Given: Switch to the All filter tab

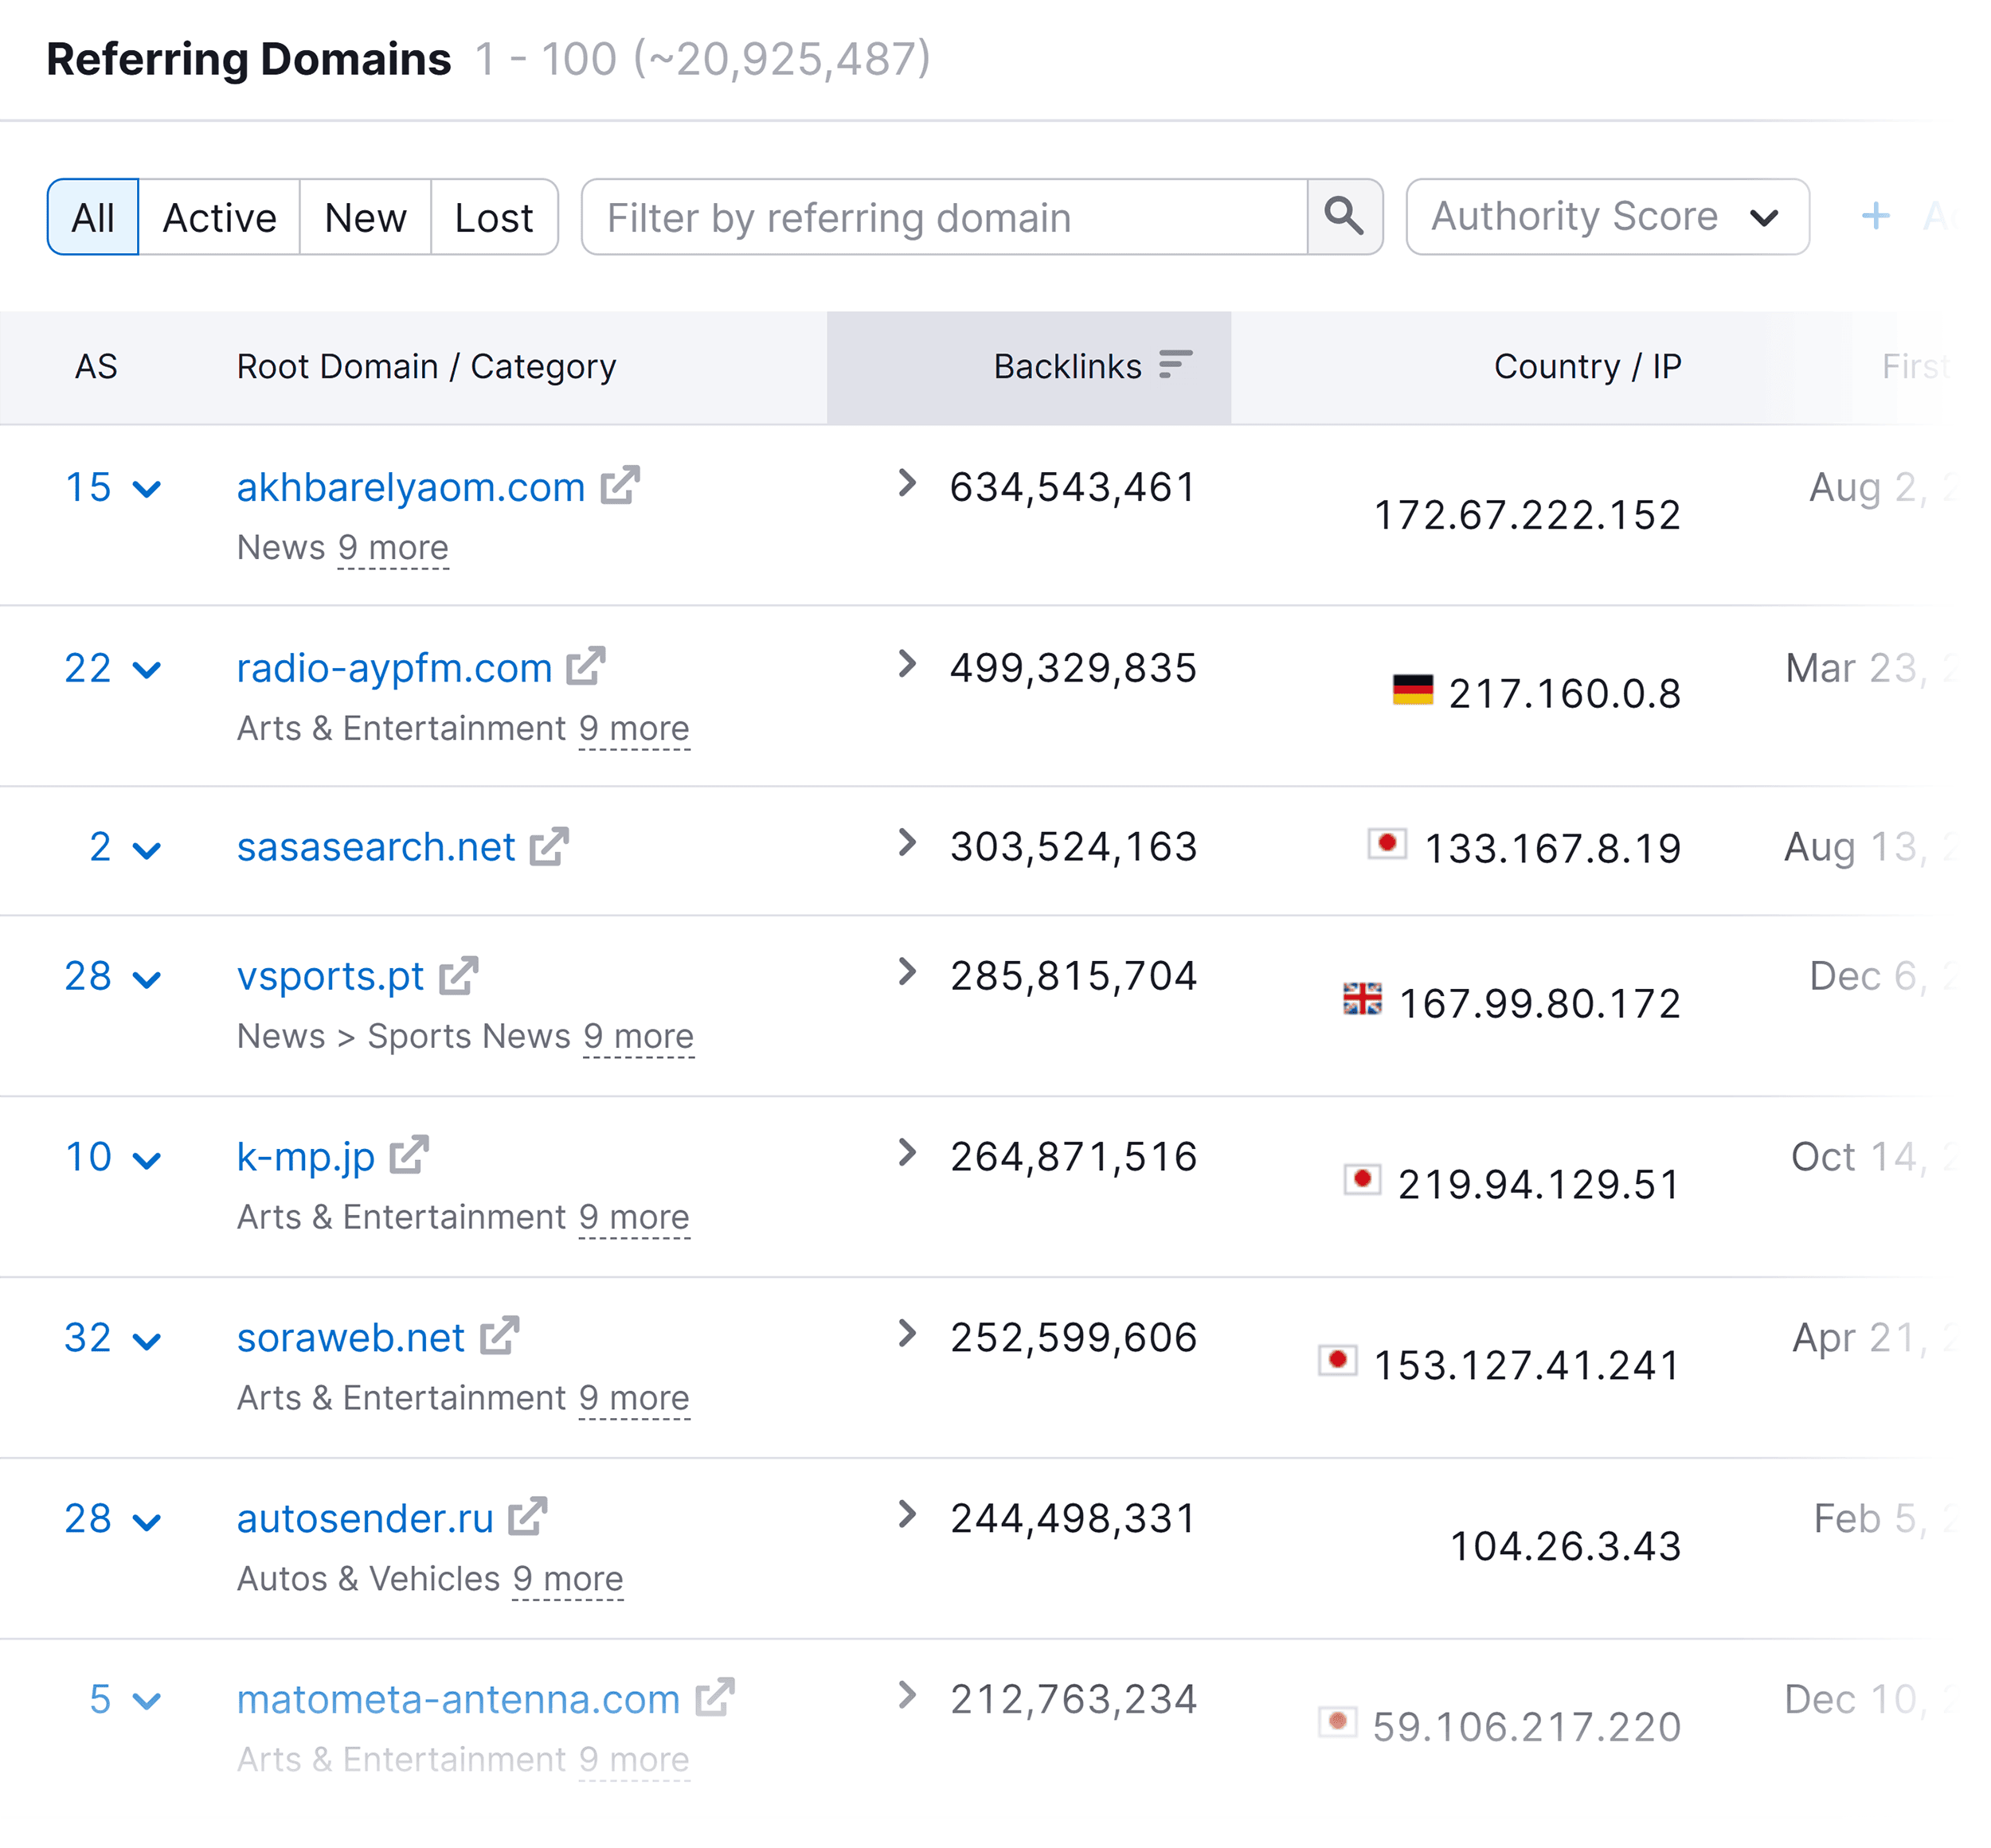Looking at the screenshot, I should pyautogui.click(x=92, y=217).
